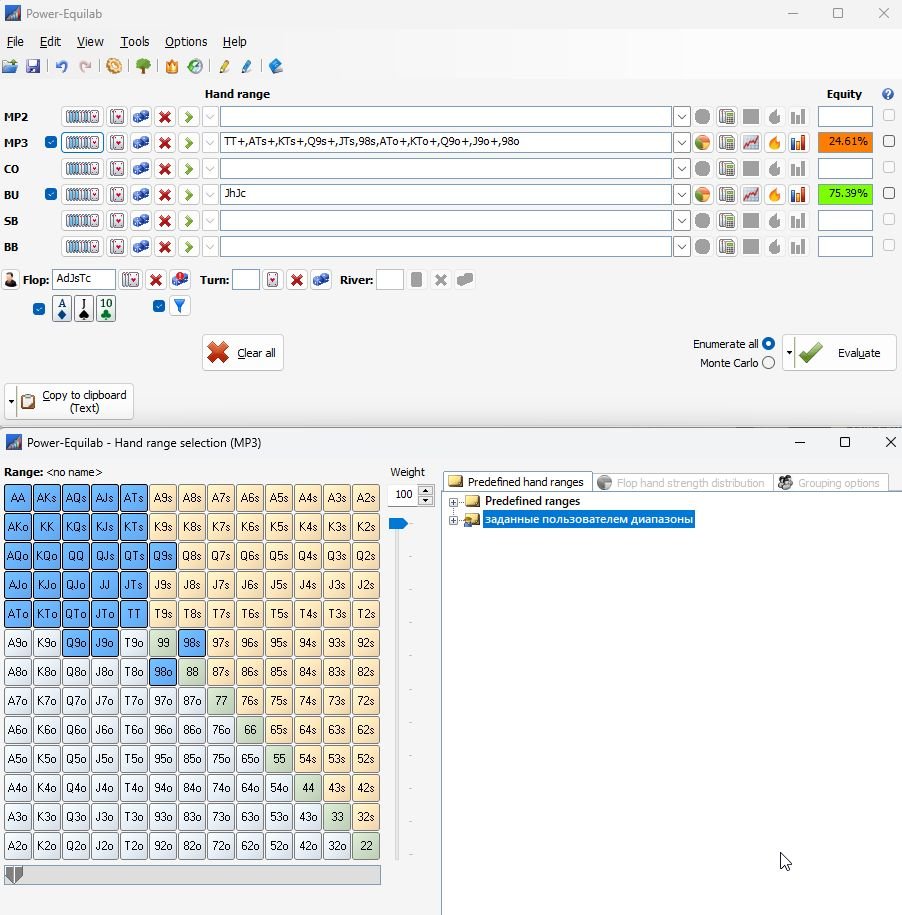902x915 pixels.
Task: Open the File menu
Action: (15, 42)
